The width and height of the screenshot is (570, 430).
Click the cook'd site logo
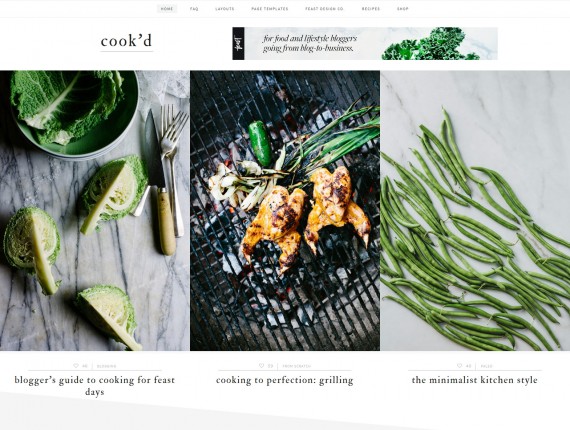[126, 41]
